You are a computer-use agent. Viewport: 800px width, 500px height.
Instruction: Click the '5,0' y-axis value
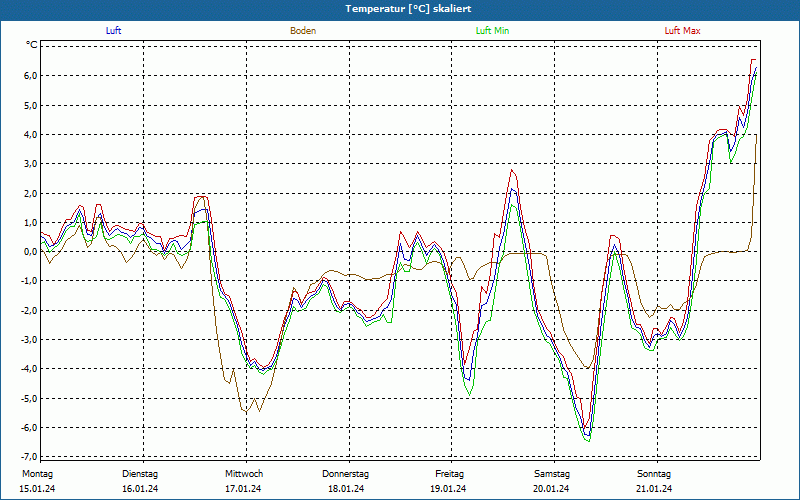(31, 105)
